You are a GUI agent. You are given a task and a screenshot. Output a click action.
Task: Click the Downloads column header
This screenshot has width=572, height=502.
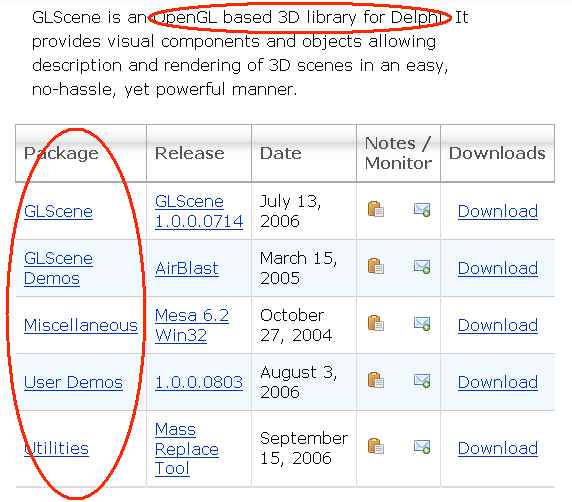(x=498, y=153)
